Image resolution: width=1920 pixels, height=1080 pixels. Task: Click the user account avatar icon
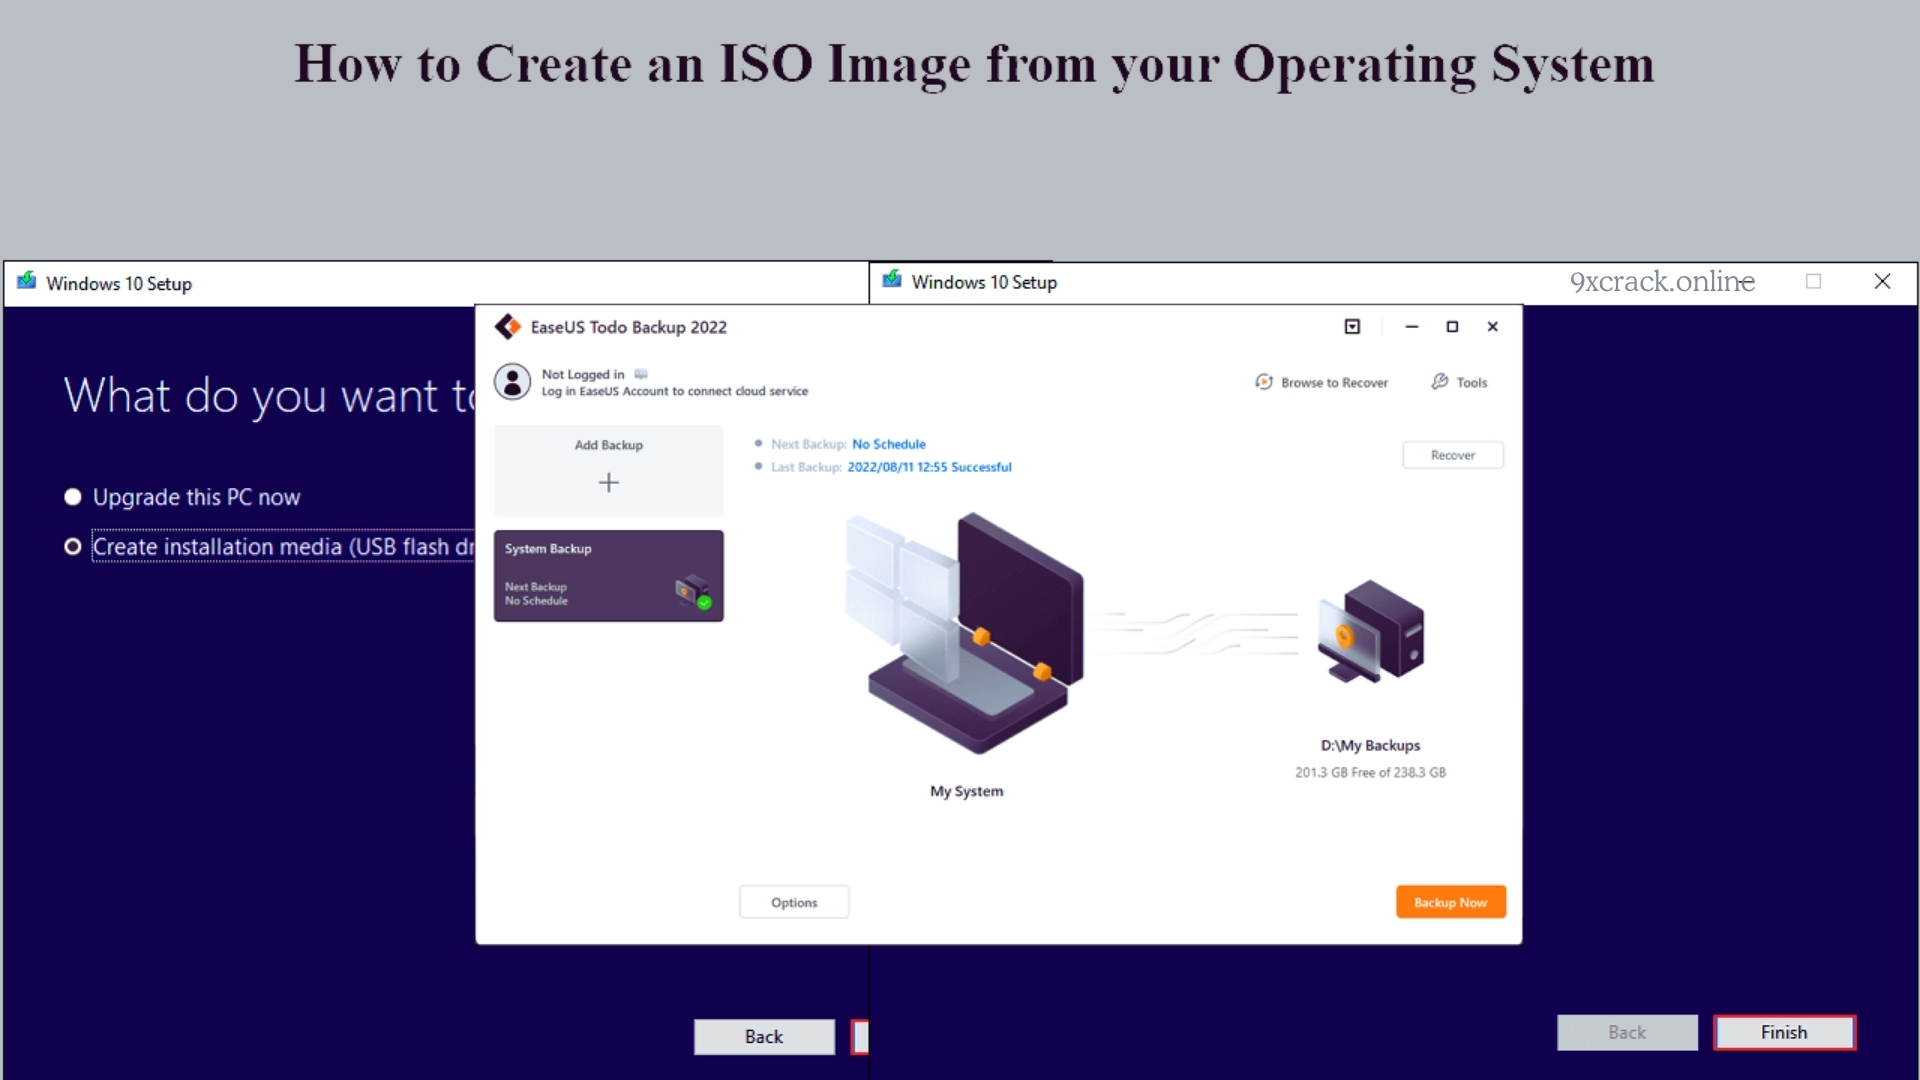513,382
